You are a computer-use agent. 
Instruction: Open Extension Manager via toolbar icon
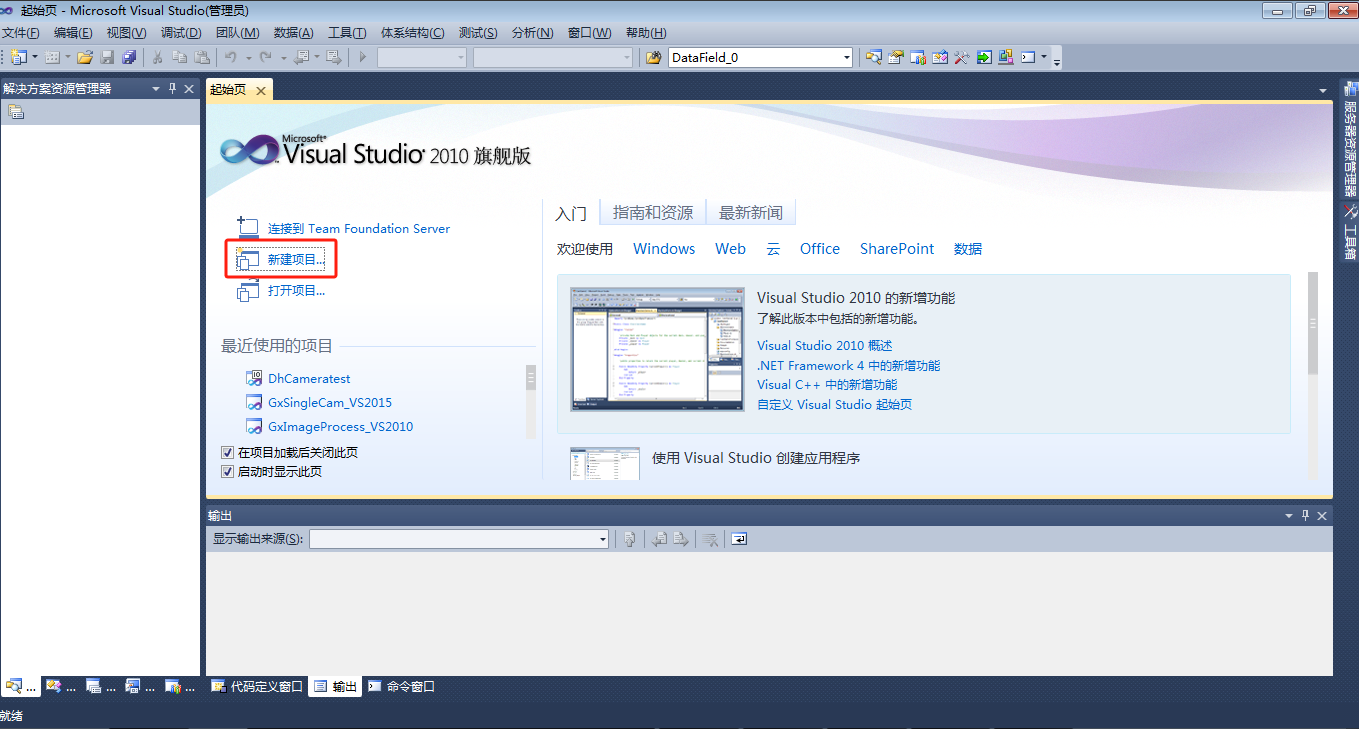[1006, 57]
